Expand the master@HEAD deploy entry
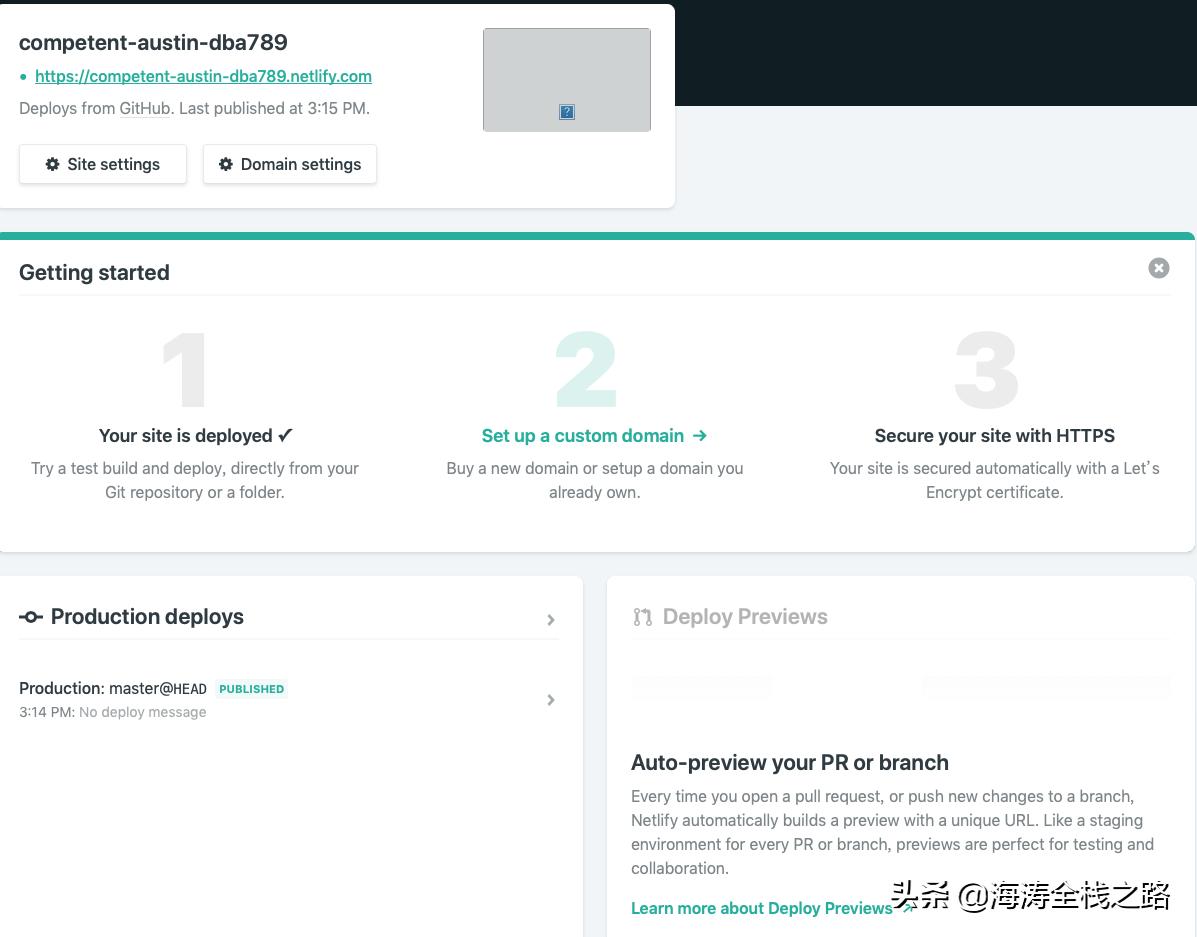The height and width of the screenshot is (937, 1197). [551, 699]
